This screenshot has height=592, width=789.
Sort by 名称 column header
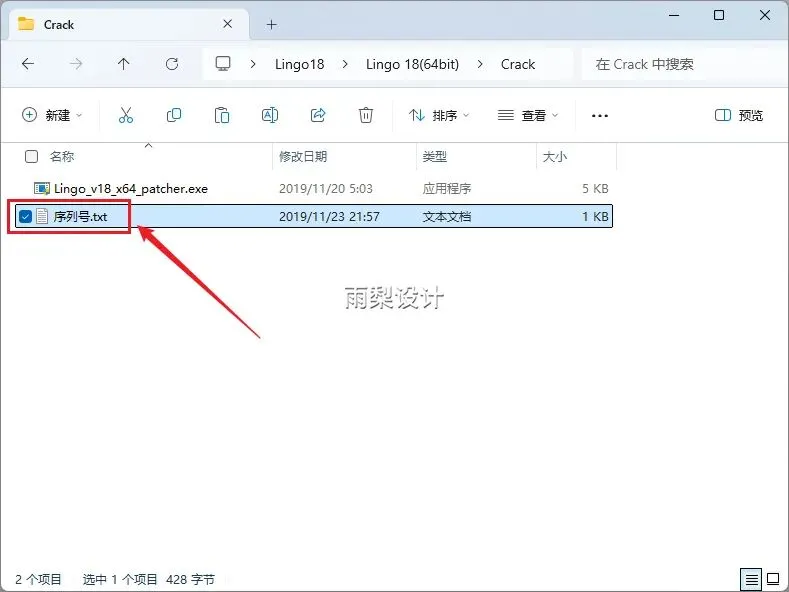pos(62,157)
